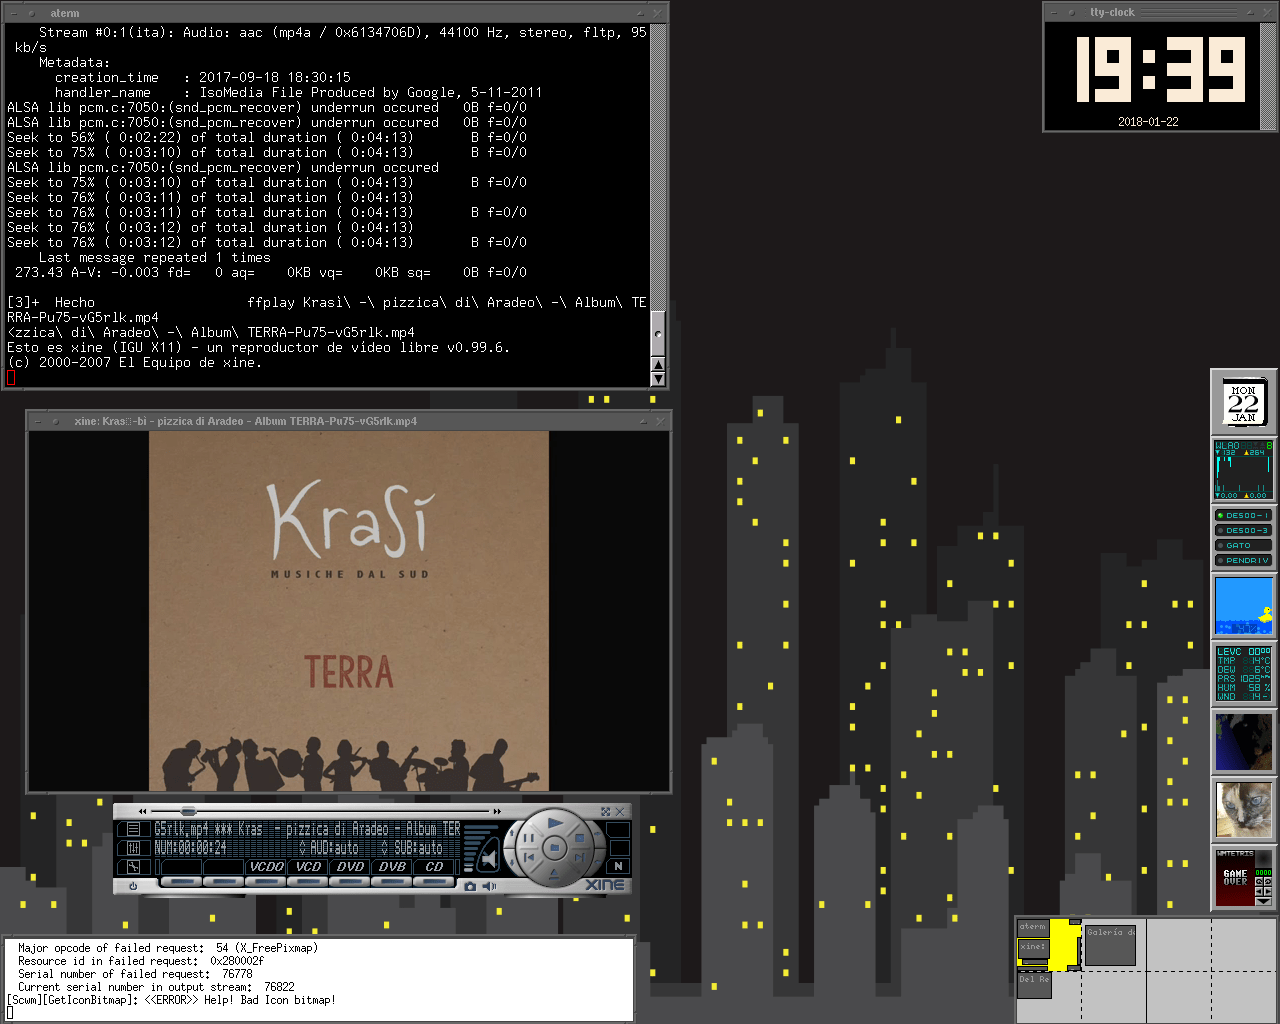This screenshot has width=1280, height=1024.
Task: Click the xine logo on control panel
Action: coord(605,885)
